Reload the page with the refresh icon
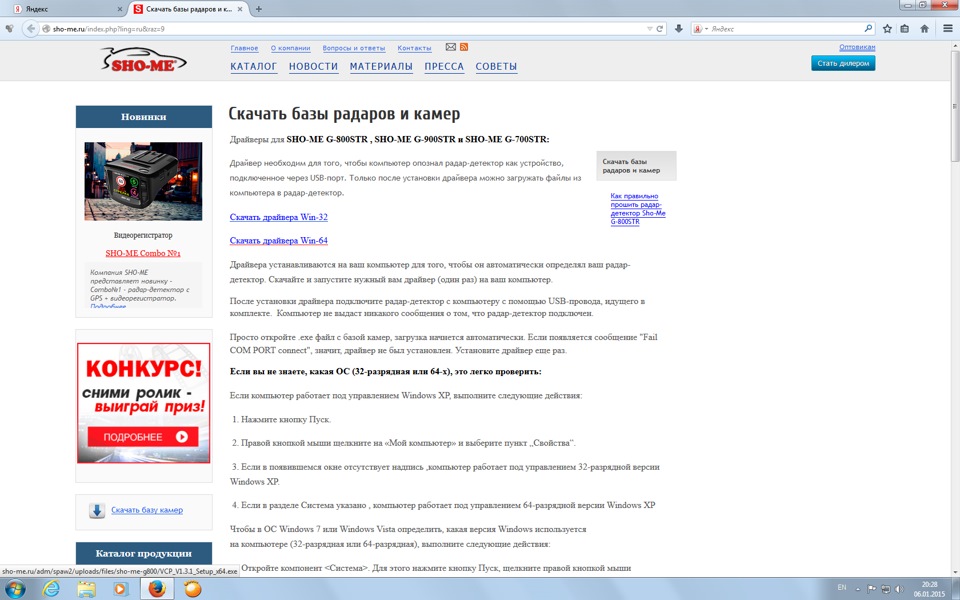This screenshot has width=960, height=600. click(660, 29)
